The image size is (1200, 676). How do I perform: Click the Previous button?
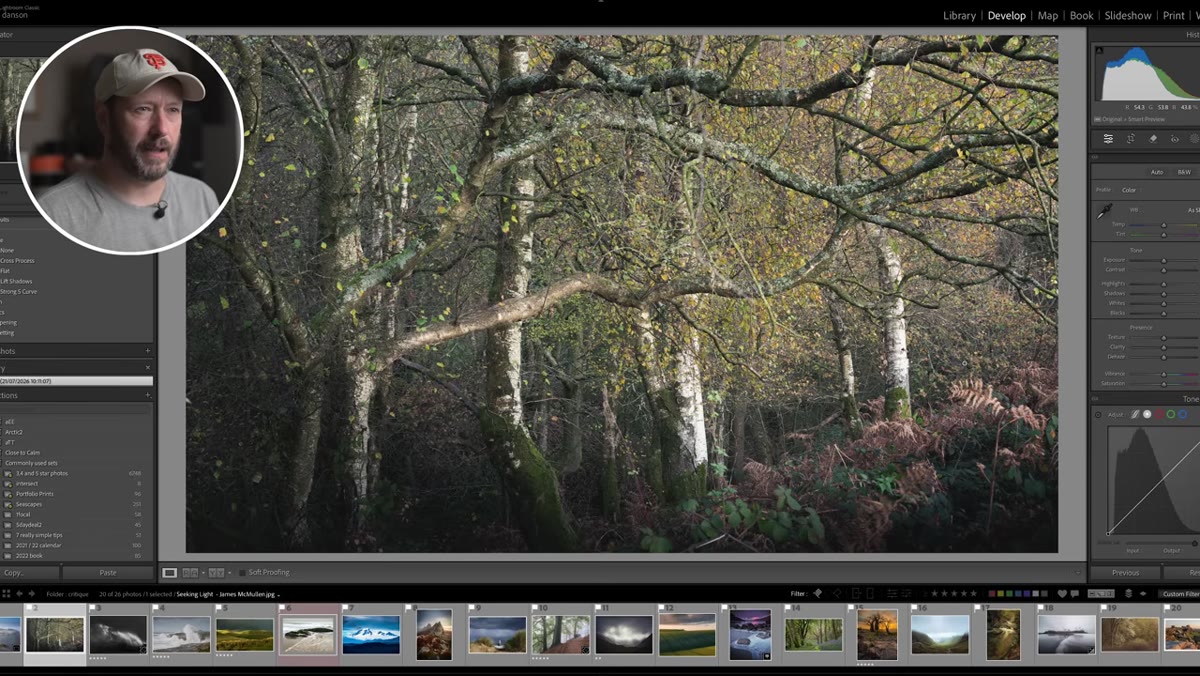pos(1125,573)
